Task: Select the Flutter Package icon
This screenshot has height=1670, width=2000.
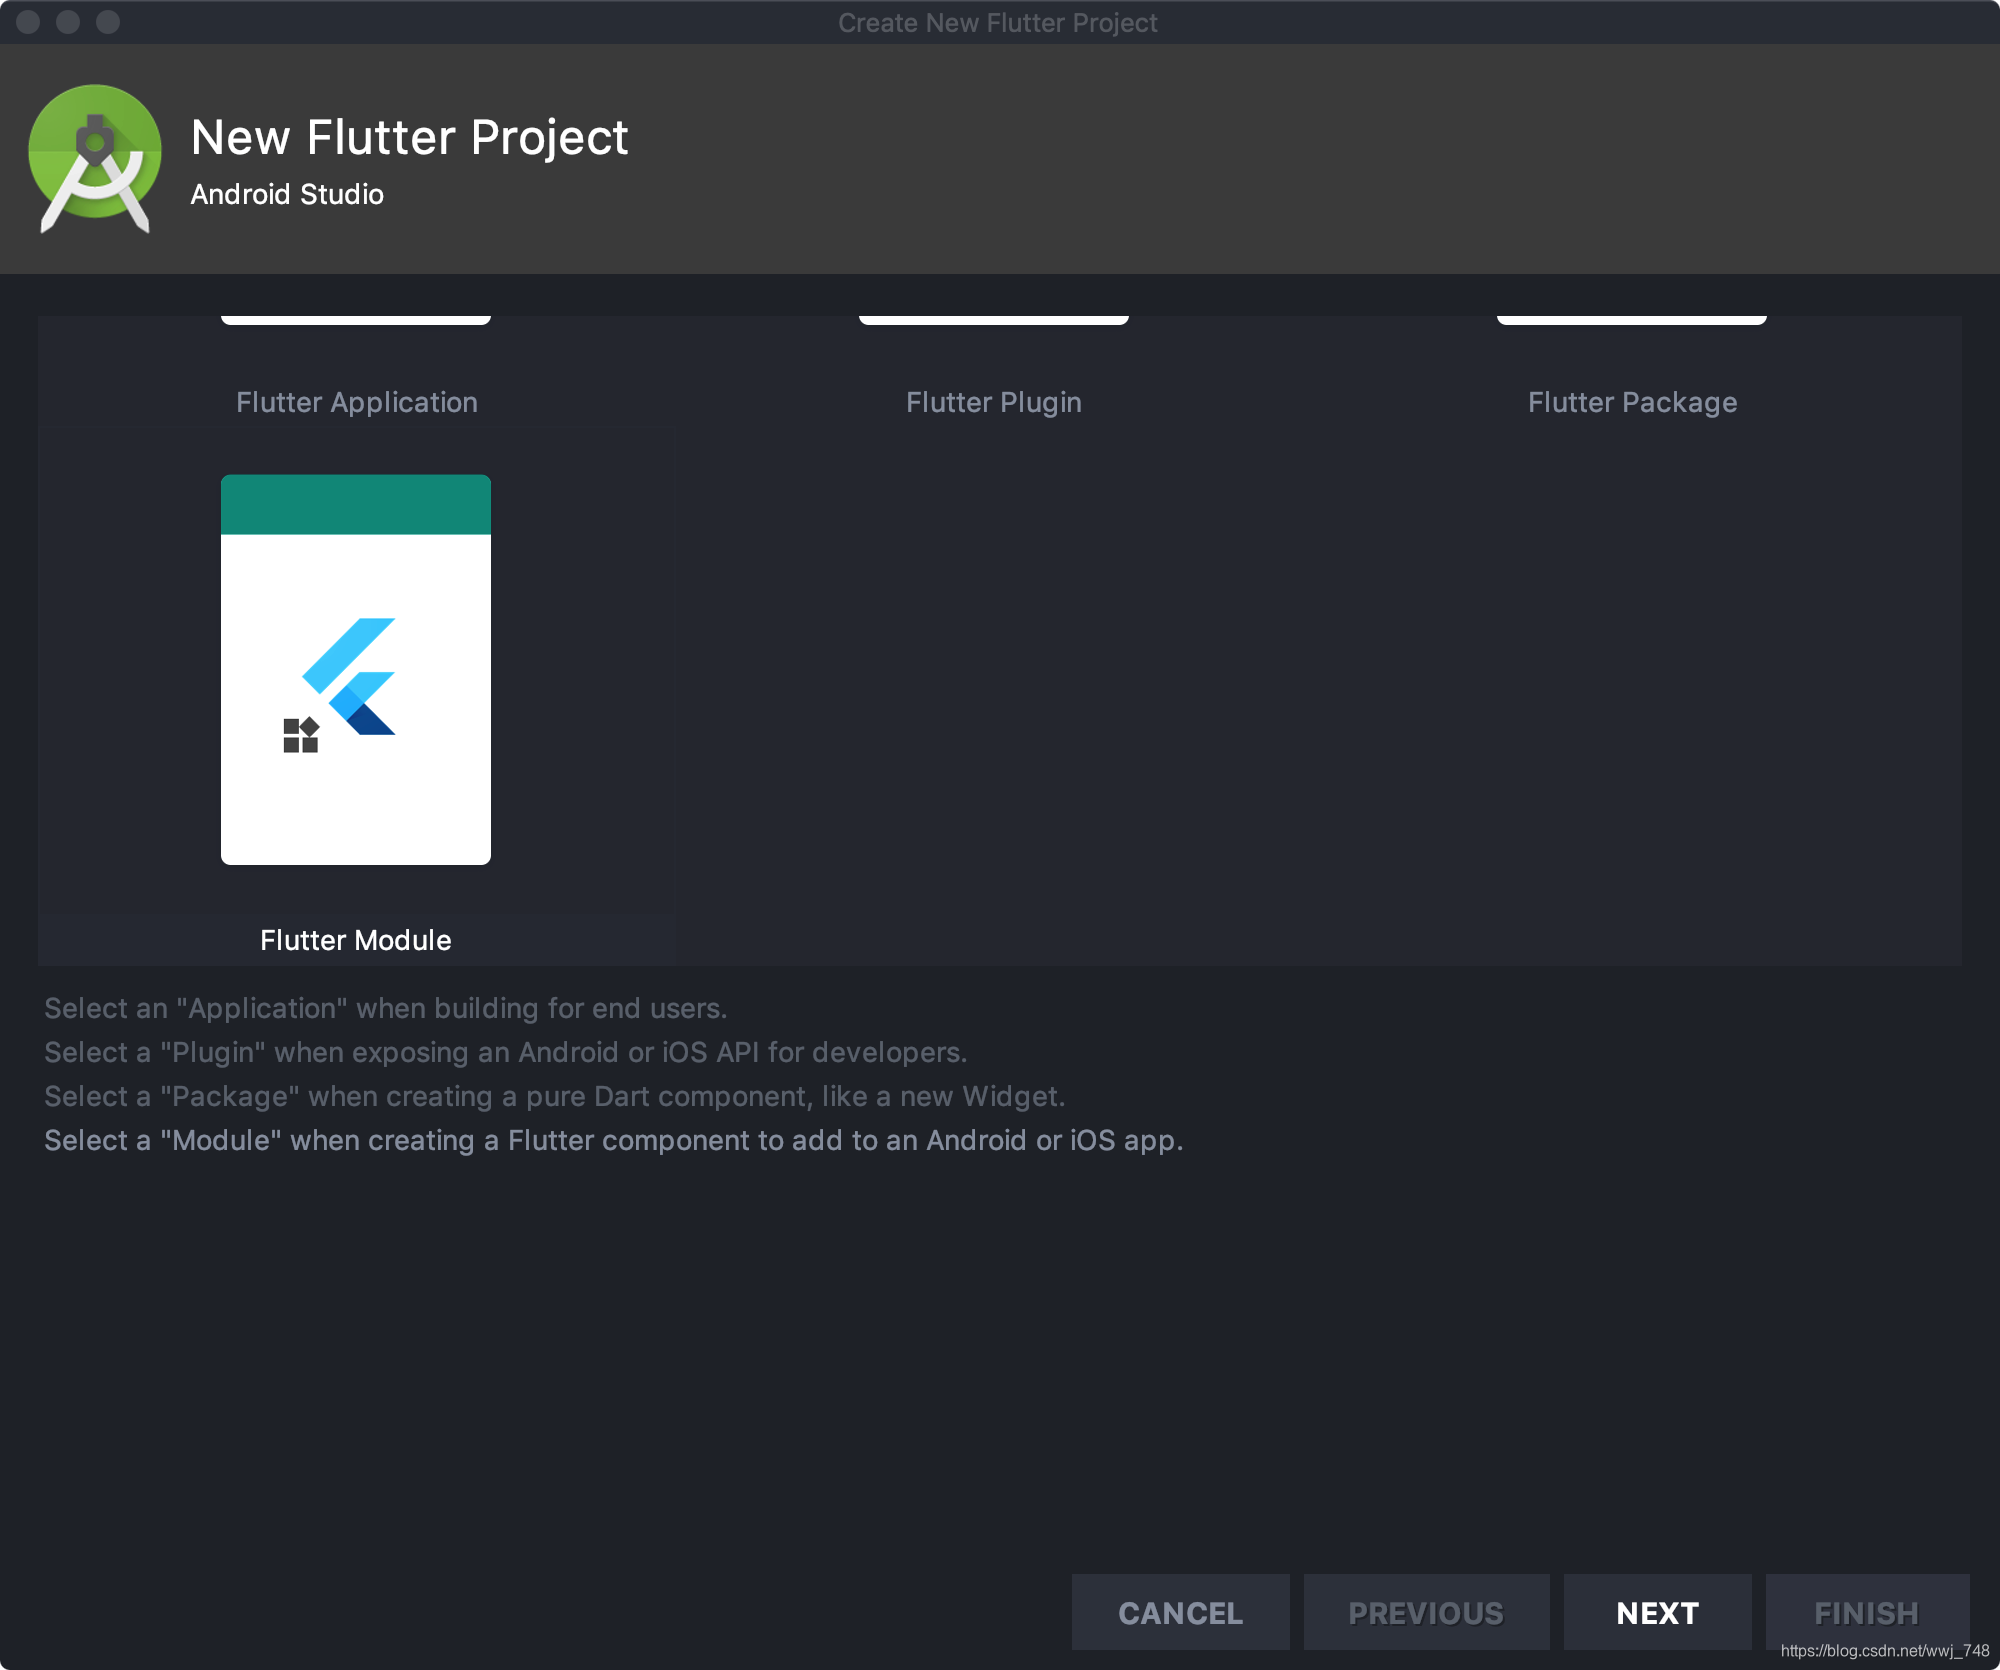Action: tap(1631, 316)
